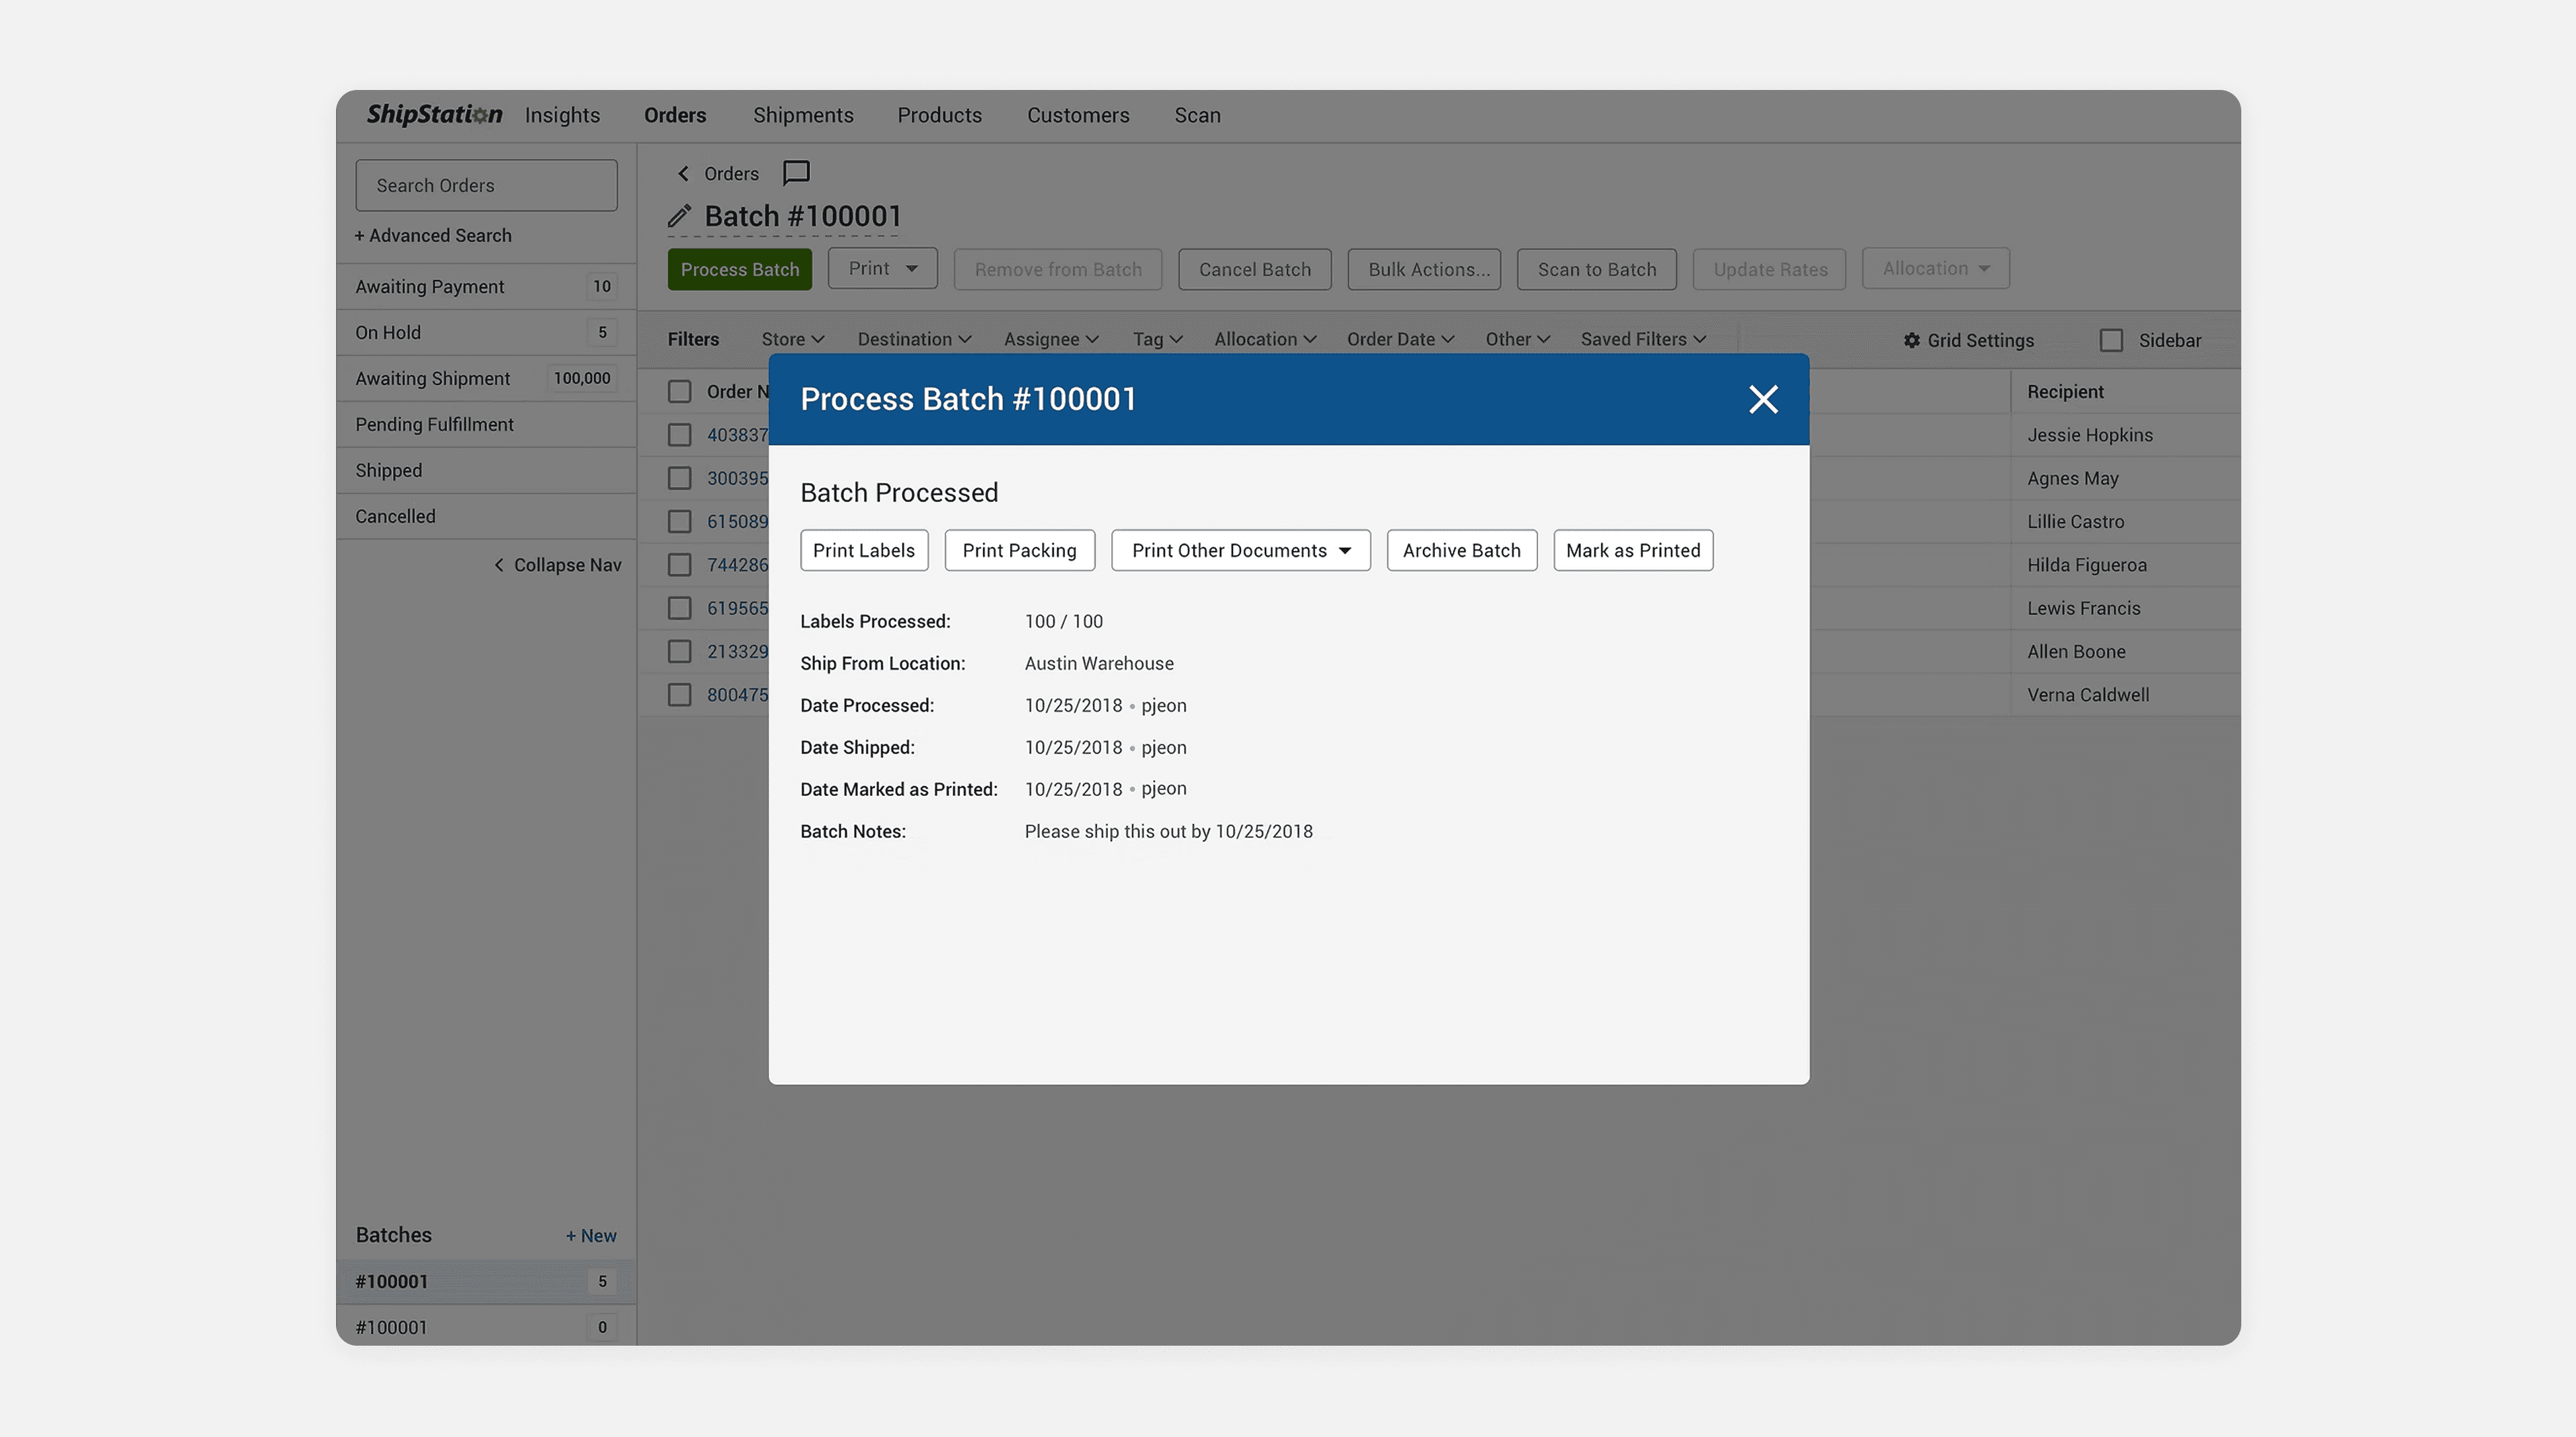Open the Print dropdown in the toolbar
Image resolution: width=2576 pixels, height=1437 pixels.
tap(882, 269)
